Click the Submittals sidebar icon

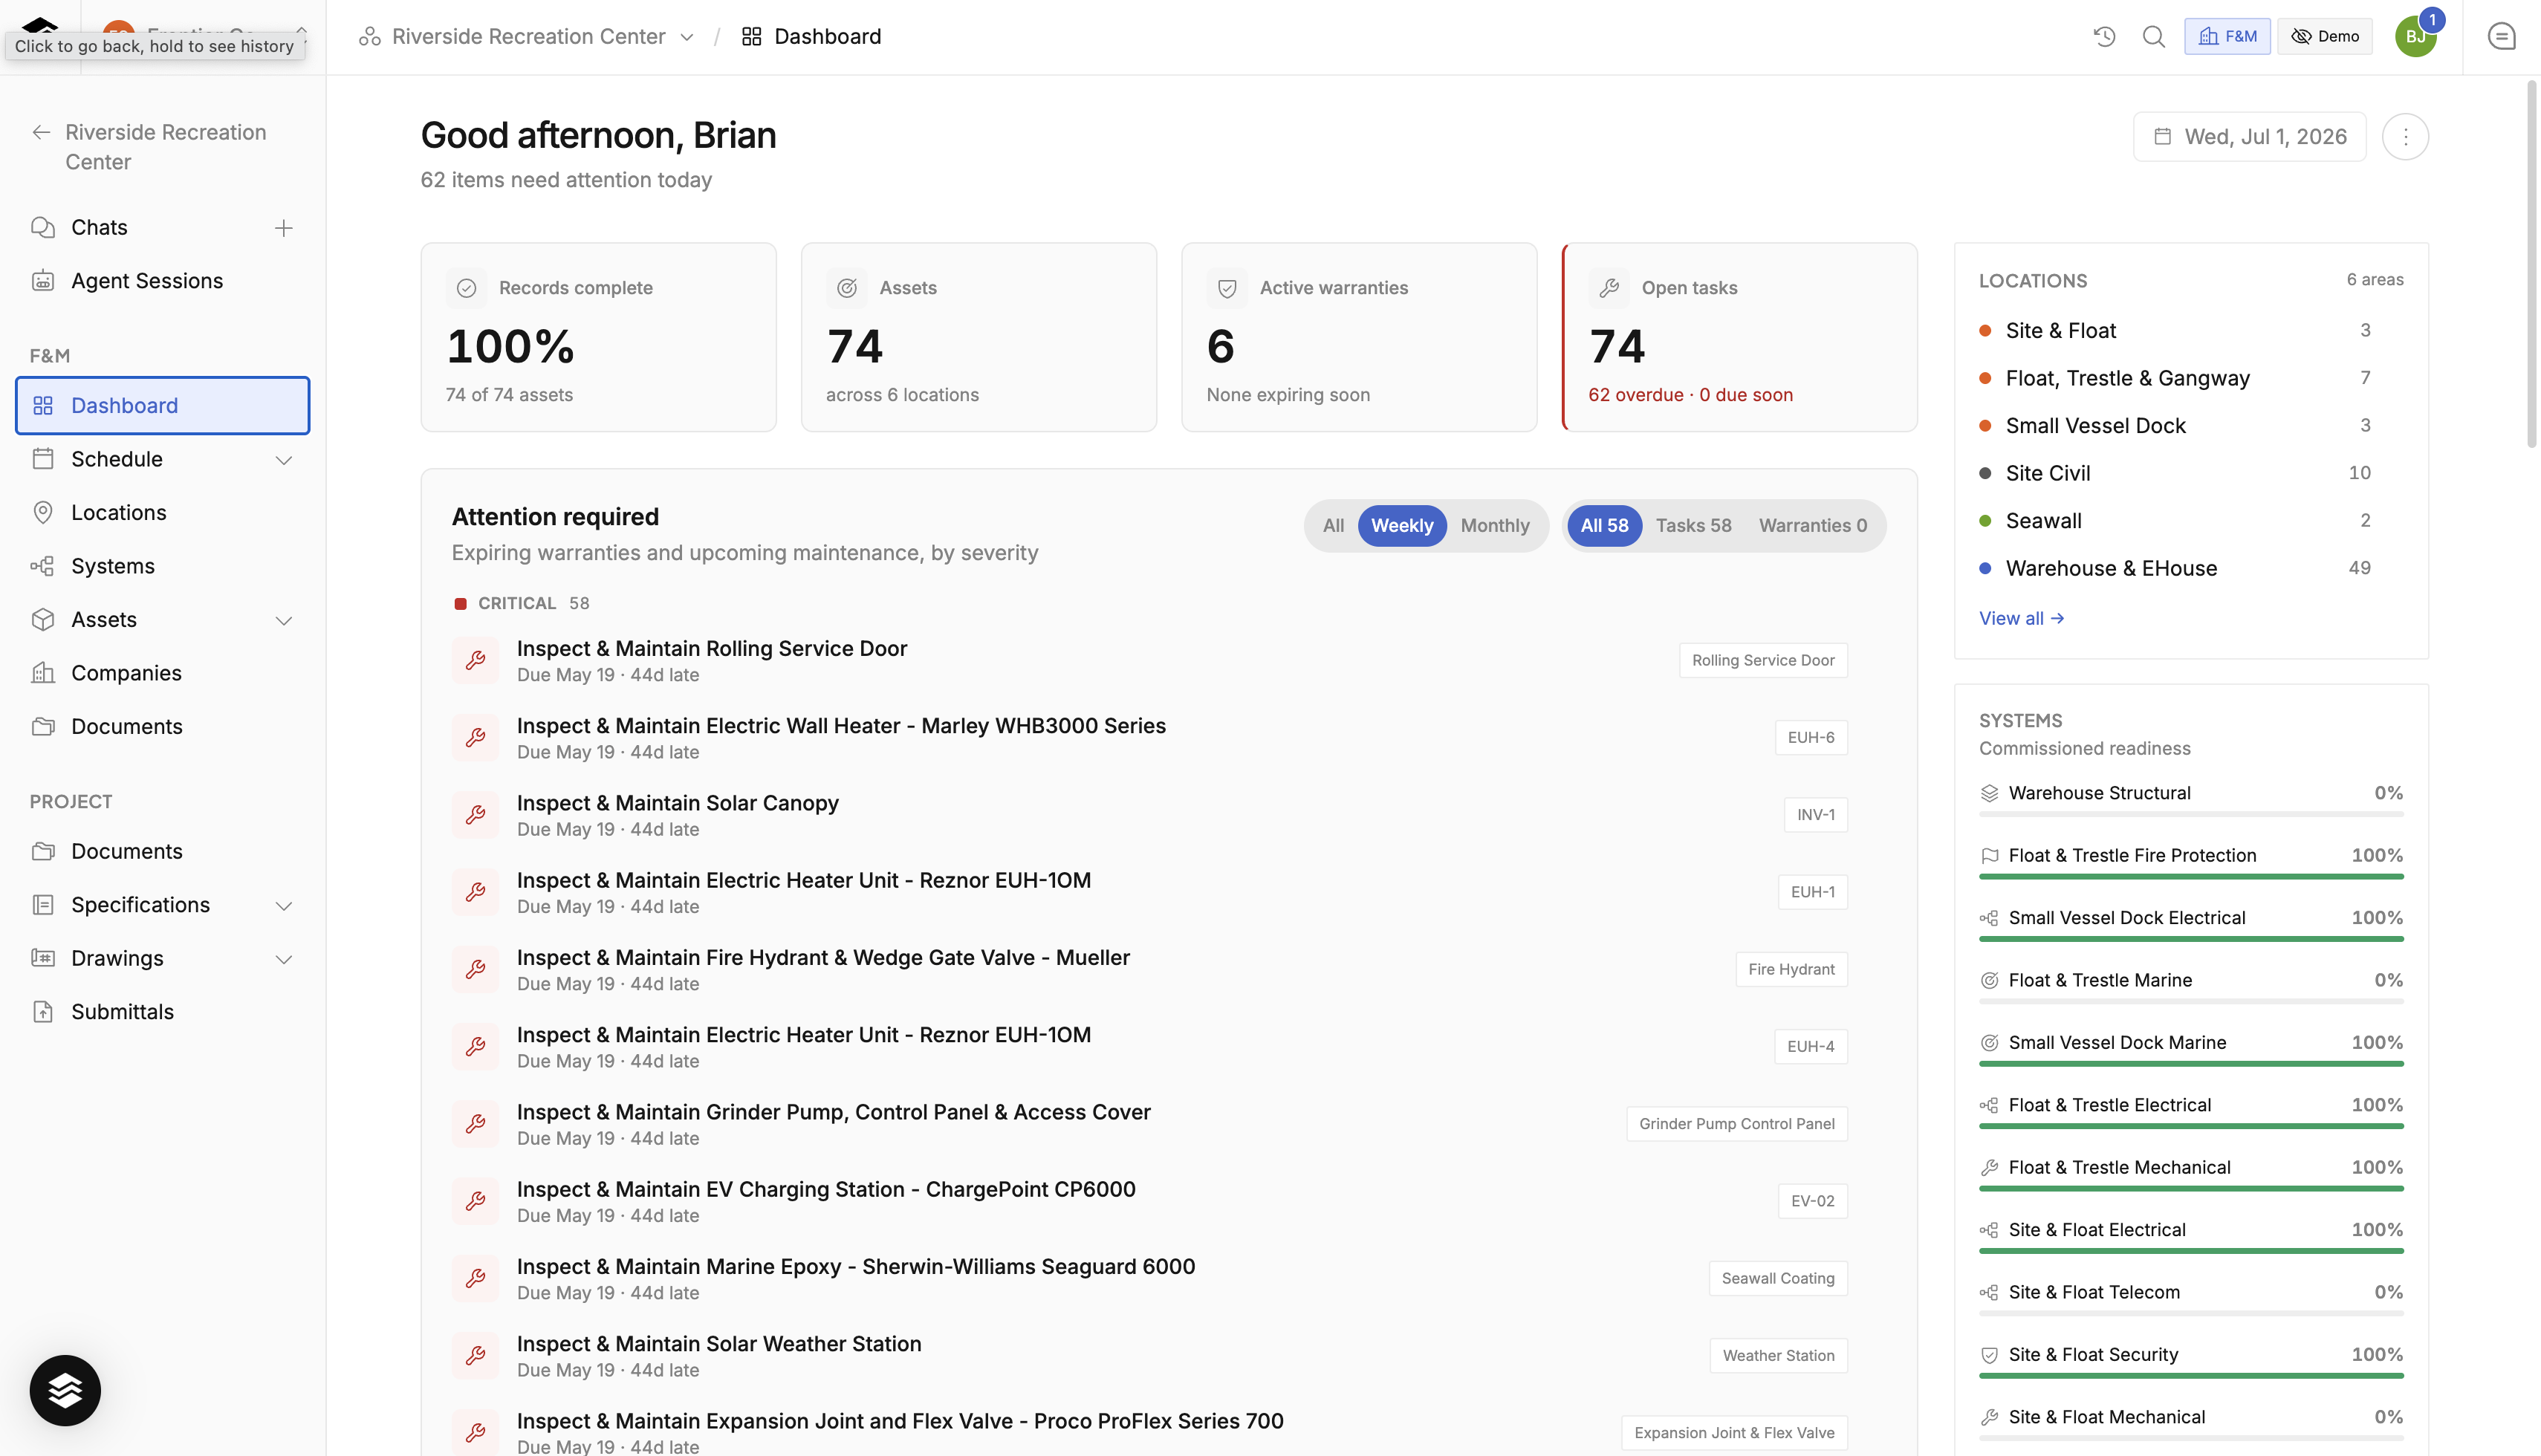(x=42, y=1012)
